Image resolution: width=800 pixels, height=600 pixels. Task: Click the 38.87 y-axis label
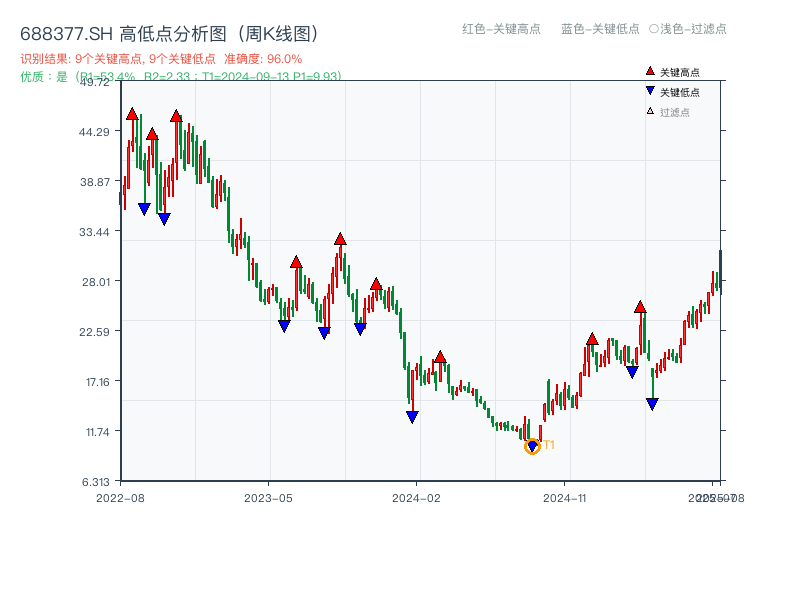coord(94,182)
